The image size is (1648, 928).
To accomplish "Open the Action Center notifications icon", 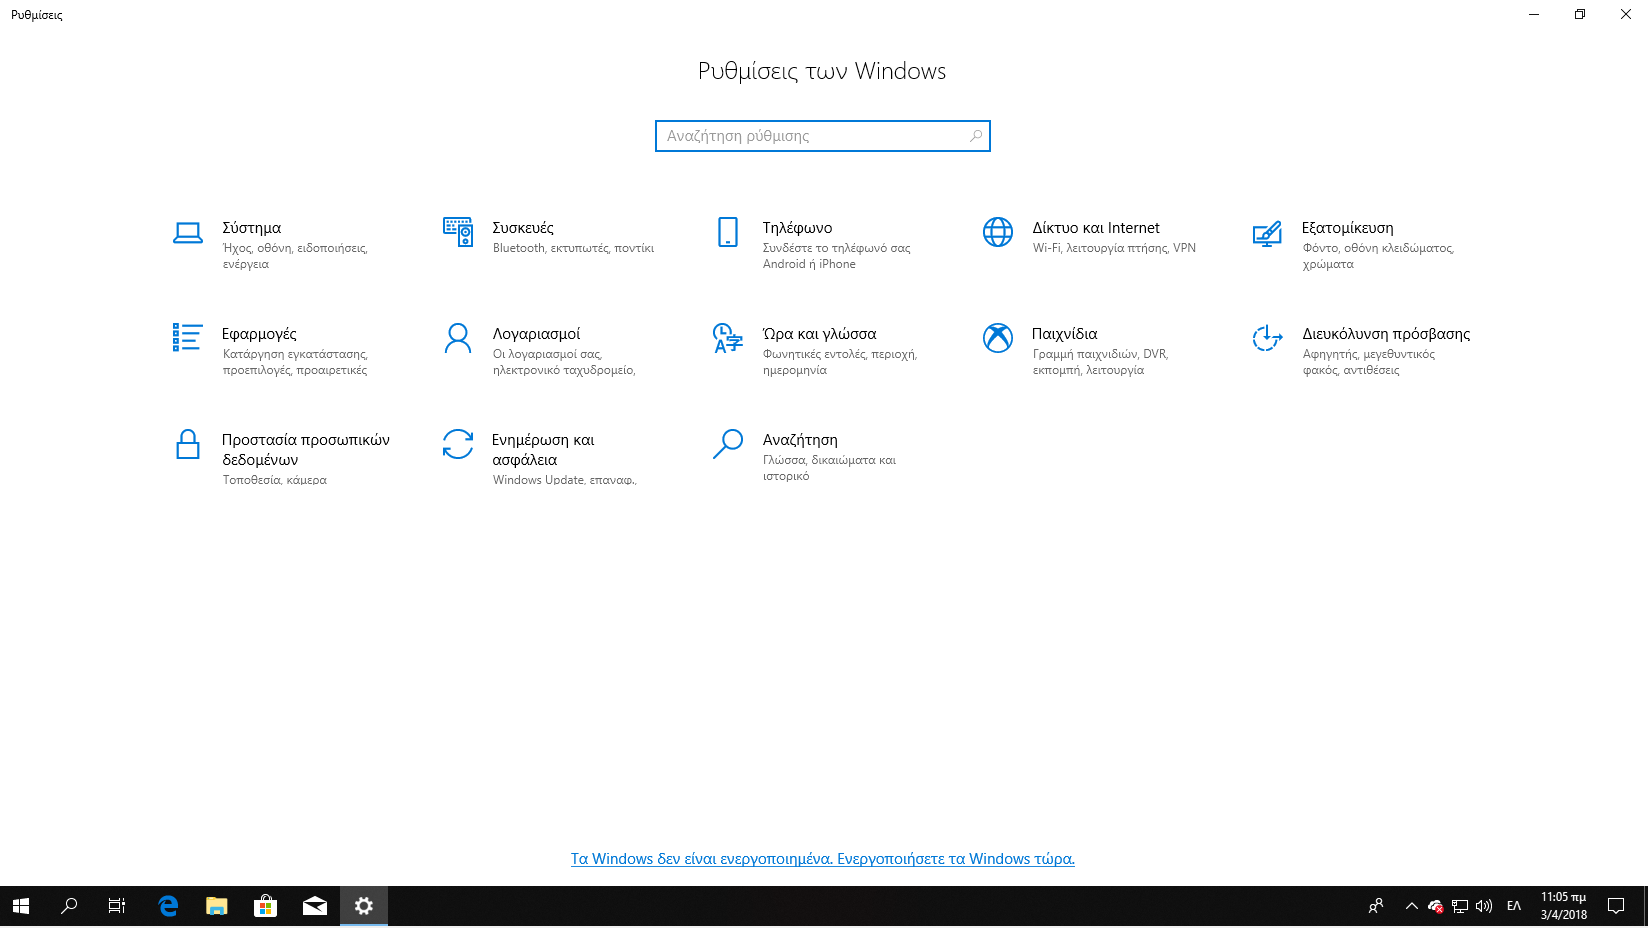I will click(1616, 906).
